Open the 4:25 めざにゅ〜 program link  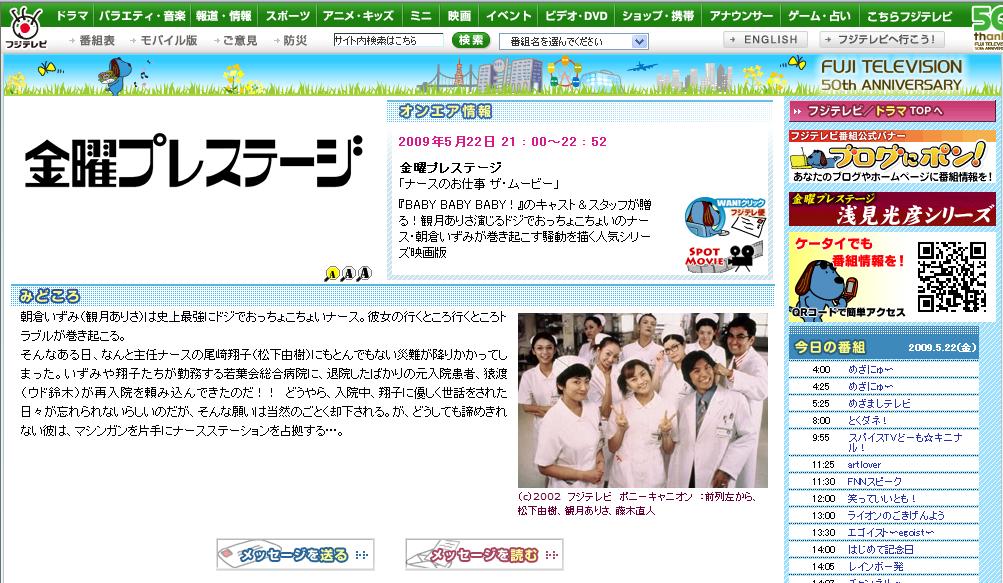[870, 387]
